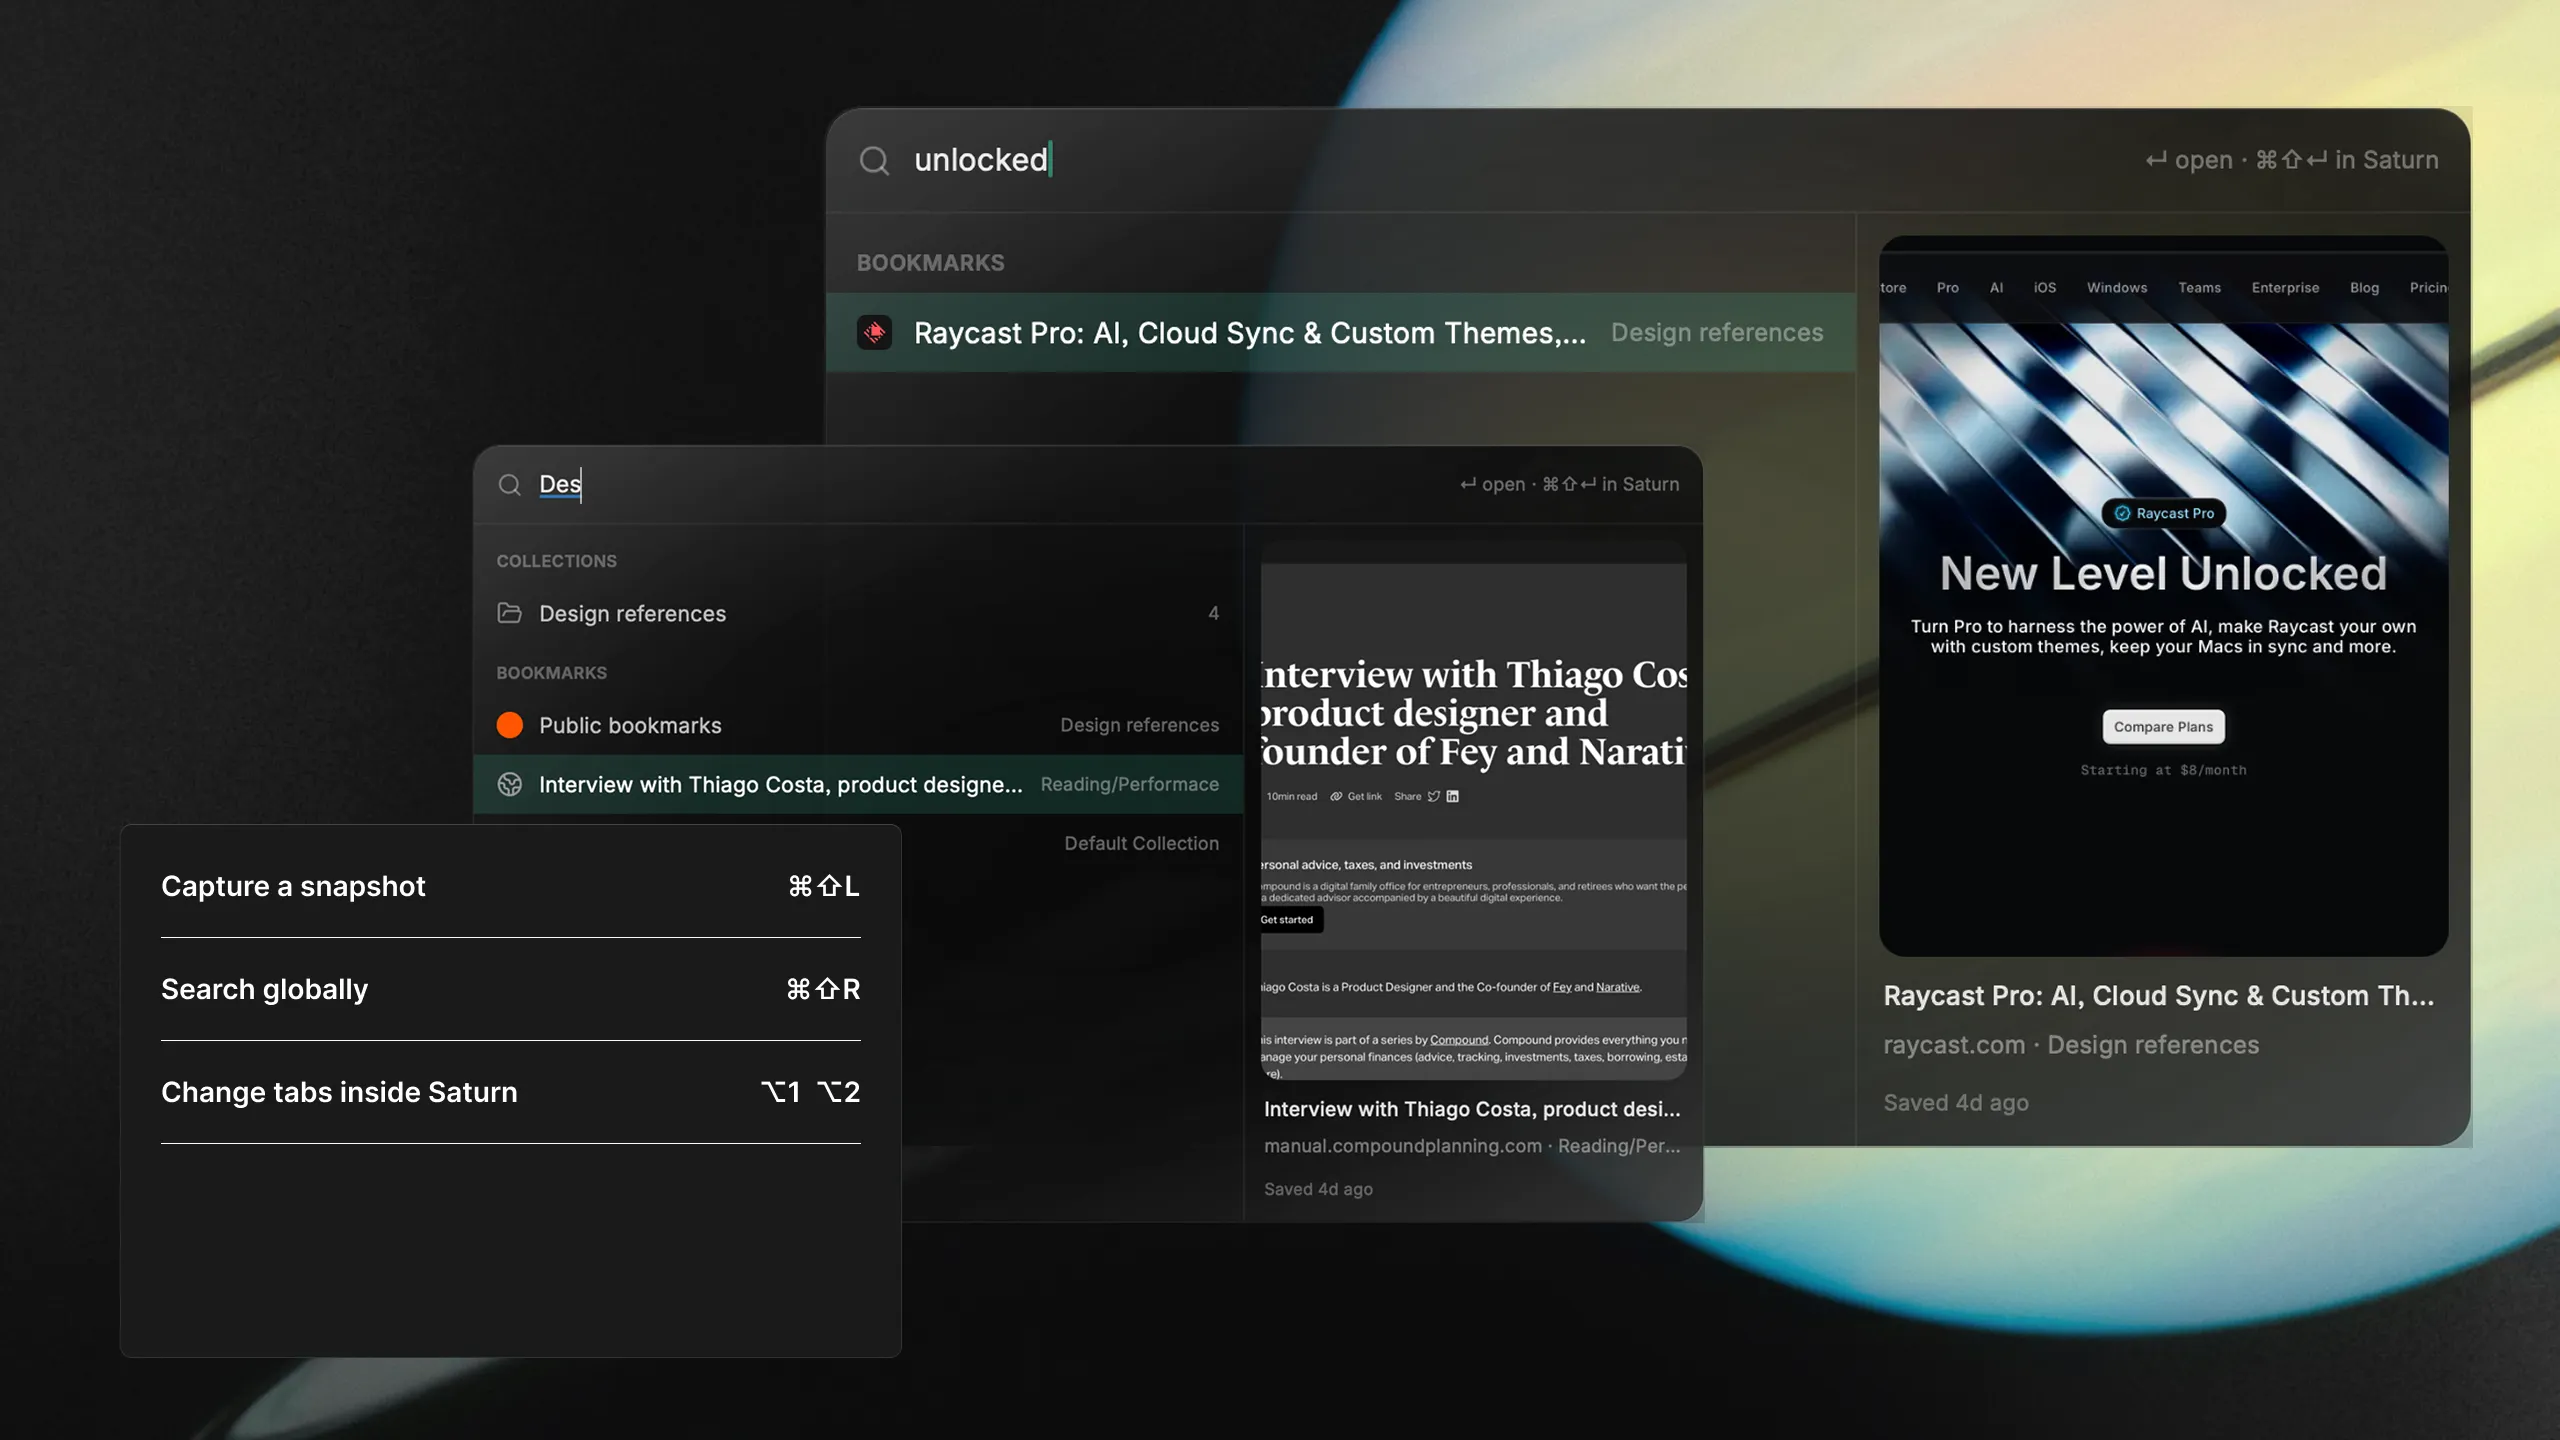The image size is (2560, 1440).
Task: Open the Windows tab in Raycast preview nav
Action: [x=2117, y=288]
